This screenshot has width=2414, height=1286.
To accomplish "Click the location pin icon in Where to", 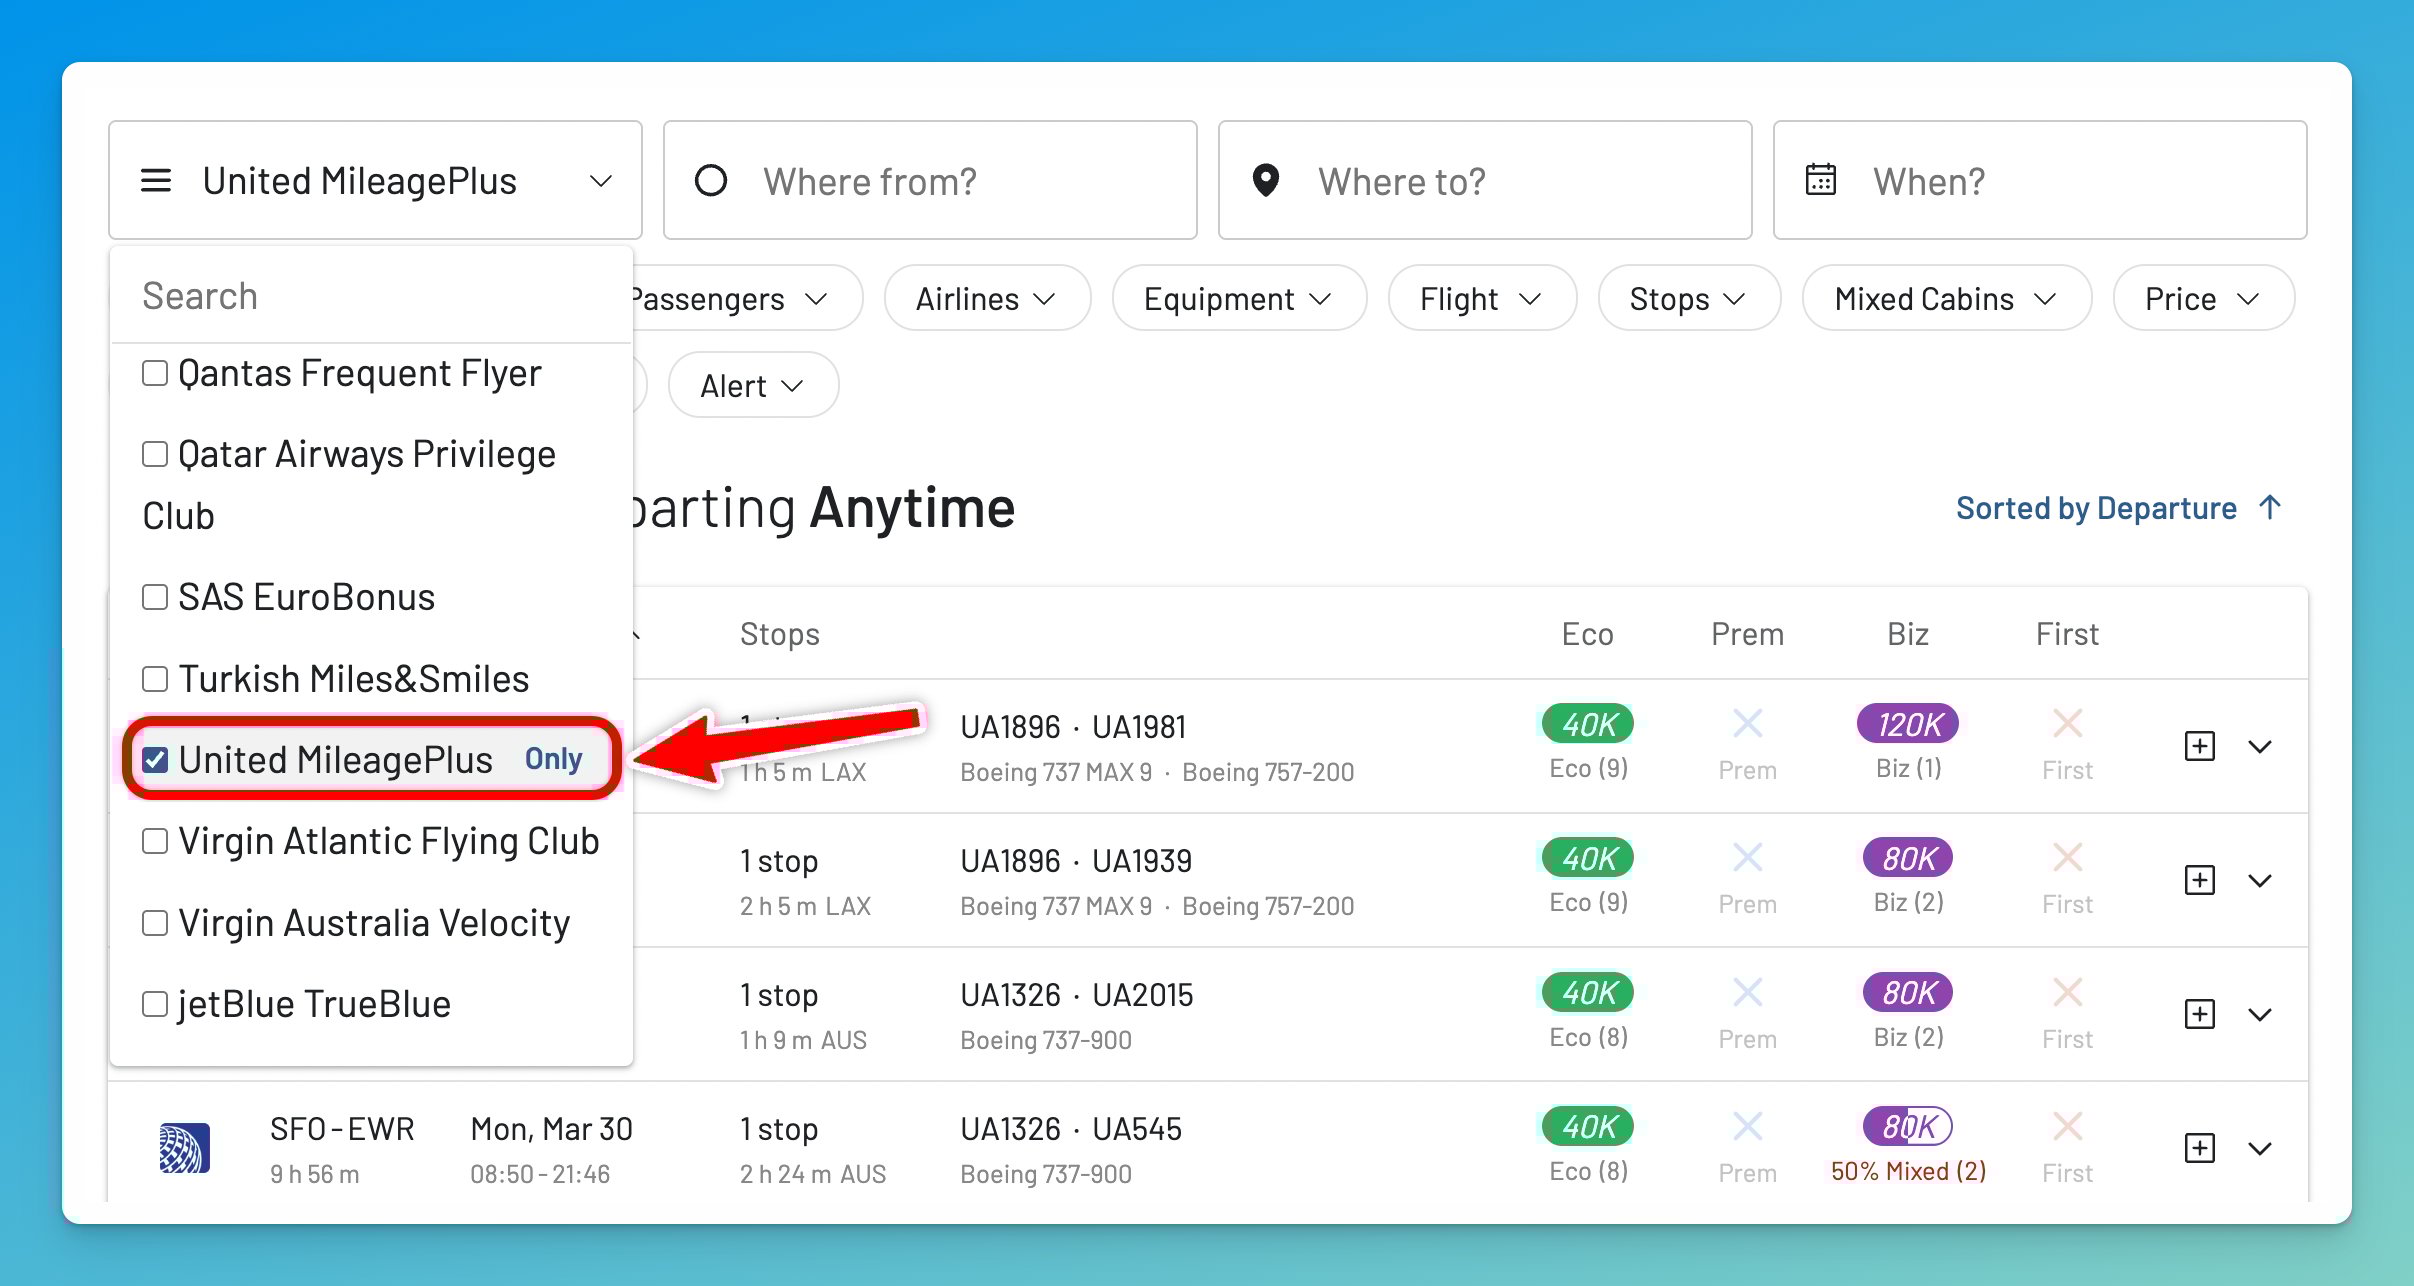I will (1265, 181).
